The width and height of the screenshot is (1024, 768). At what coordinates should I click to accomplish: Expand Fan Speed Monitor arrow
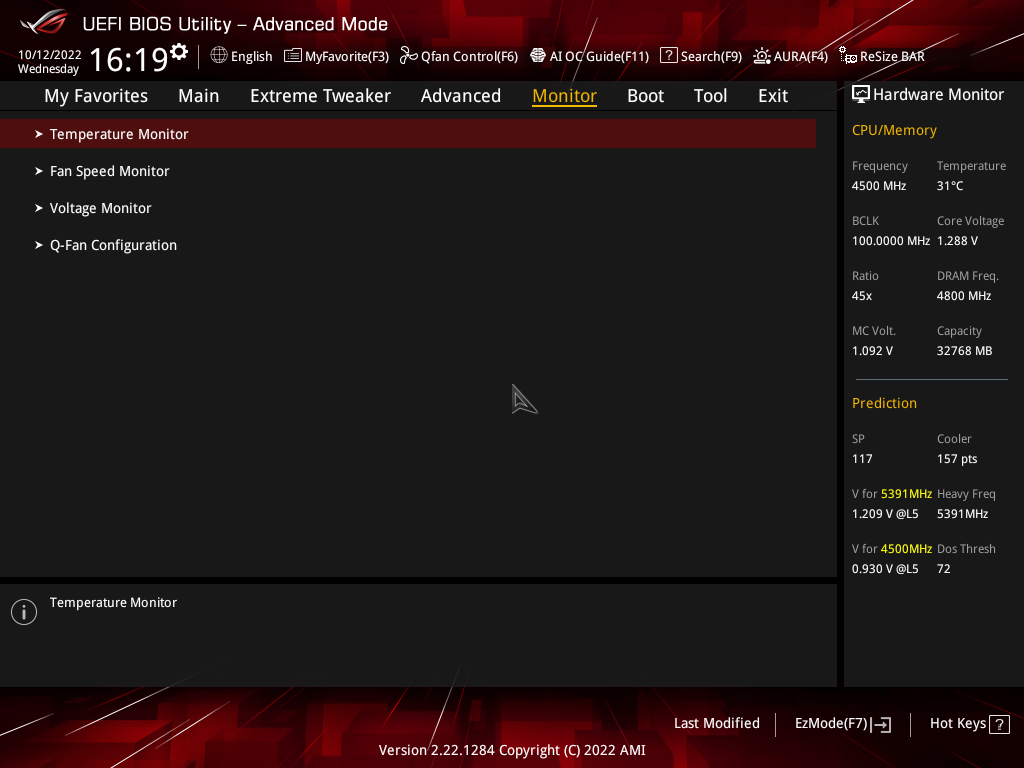point(39,171)
